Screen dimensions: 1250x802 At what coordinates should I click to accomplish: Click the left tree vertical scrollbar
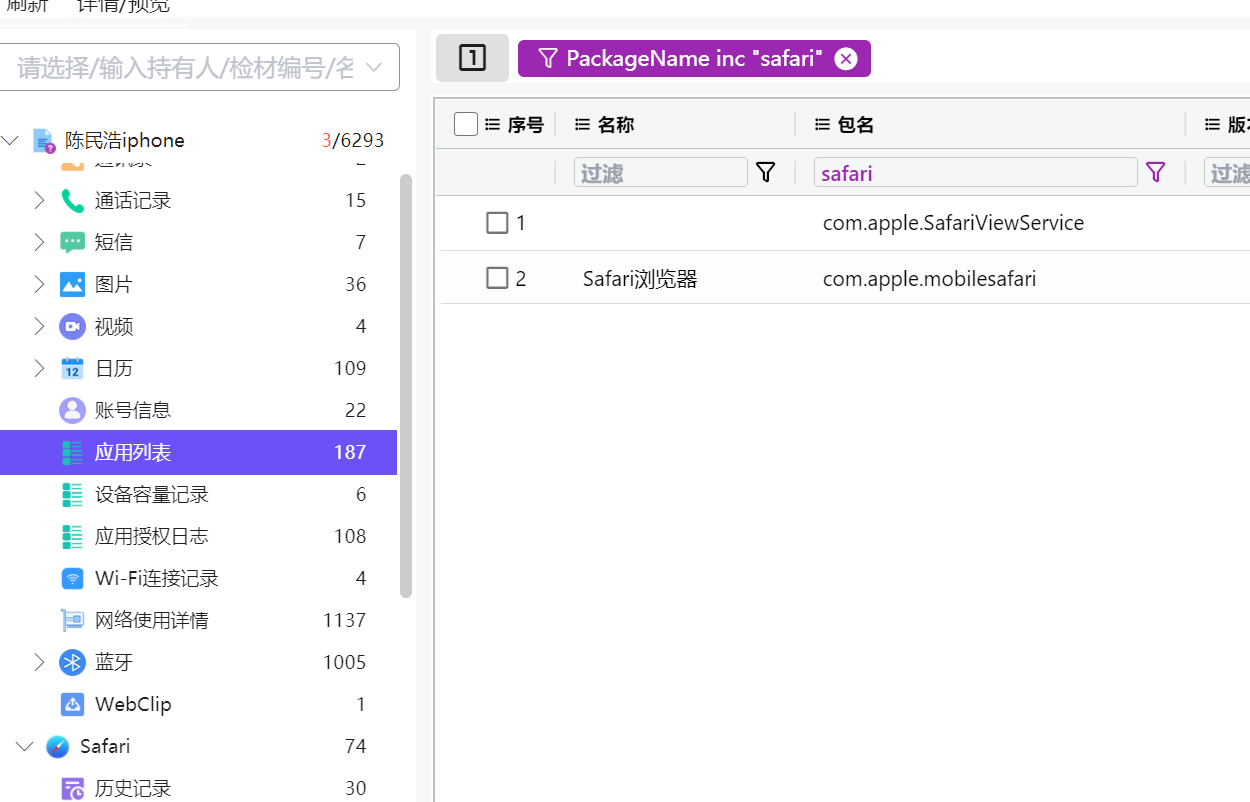click(406, 386)
